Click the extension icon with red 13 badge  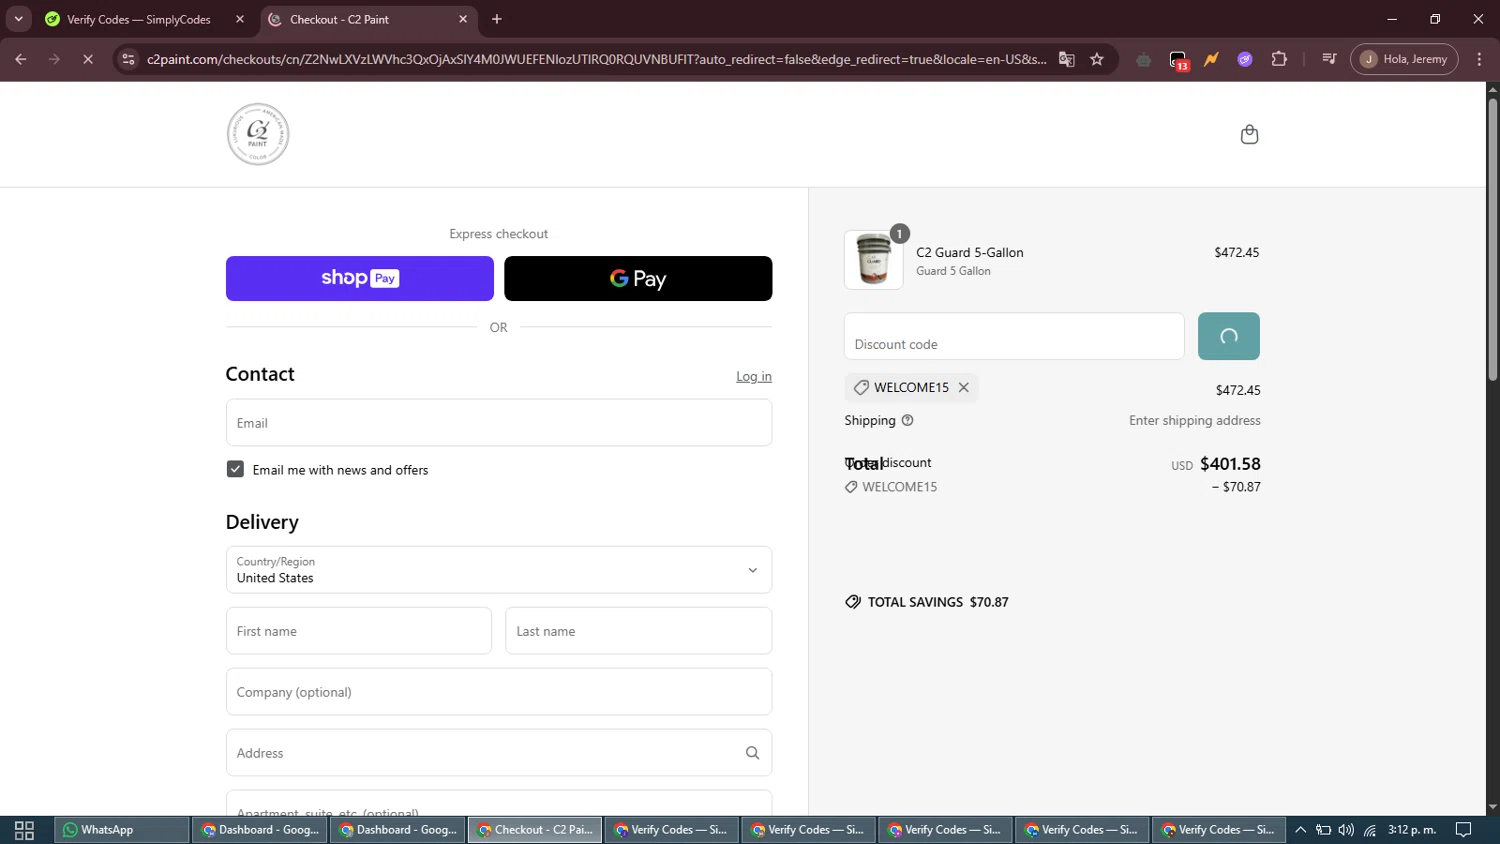[x=1178, y=60]
